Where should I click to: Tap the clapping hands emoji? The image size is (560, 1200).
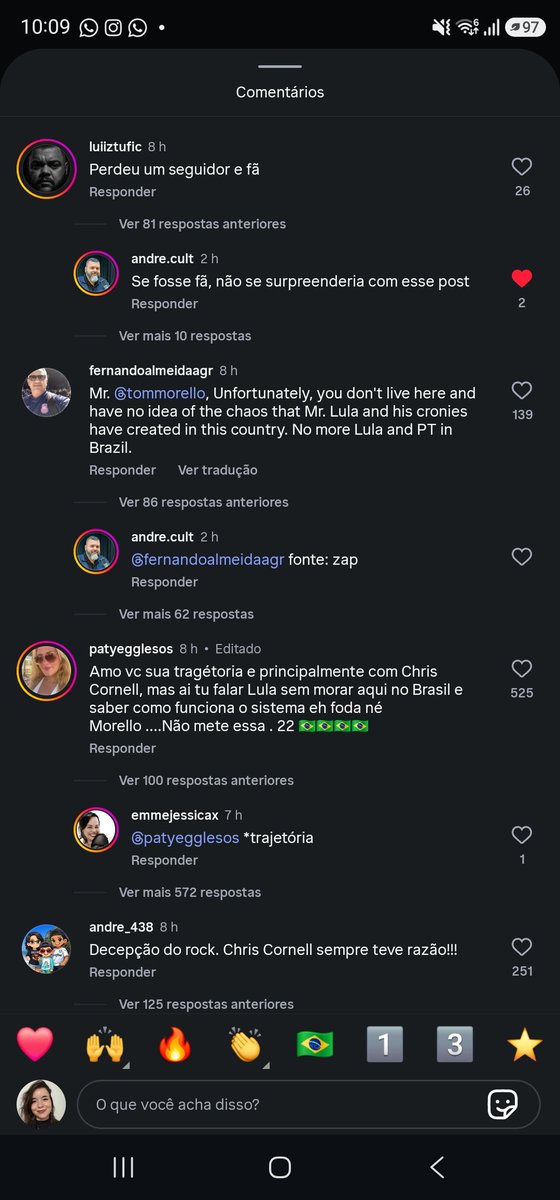coord(245,1044)
